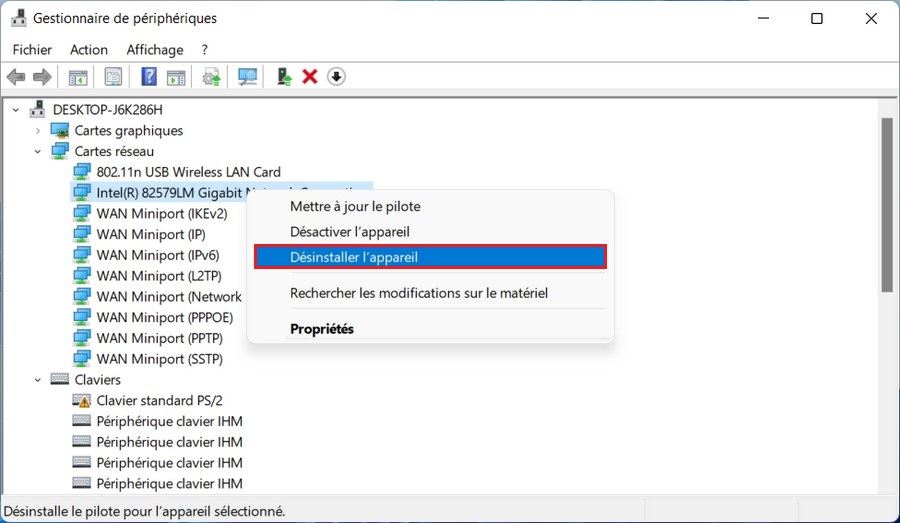Select the WAN Miniport (Network row
This screenshot has height=523, width=900.
coord(169,296)
